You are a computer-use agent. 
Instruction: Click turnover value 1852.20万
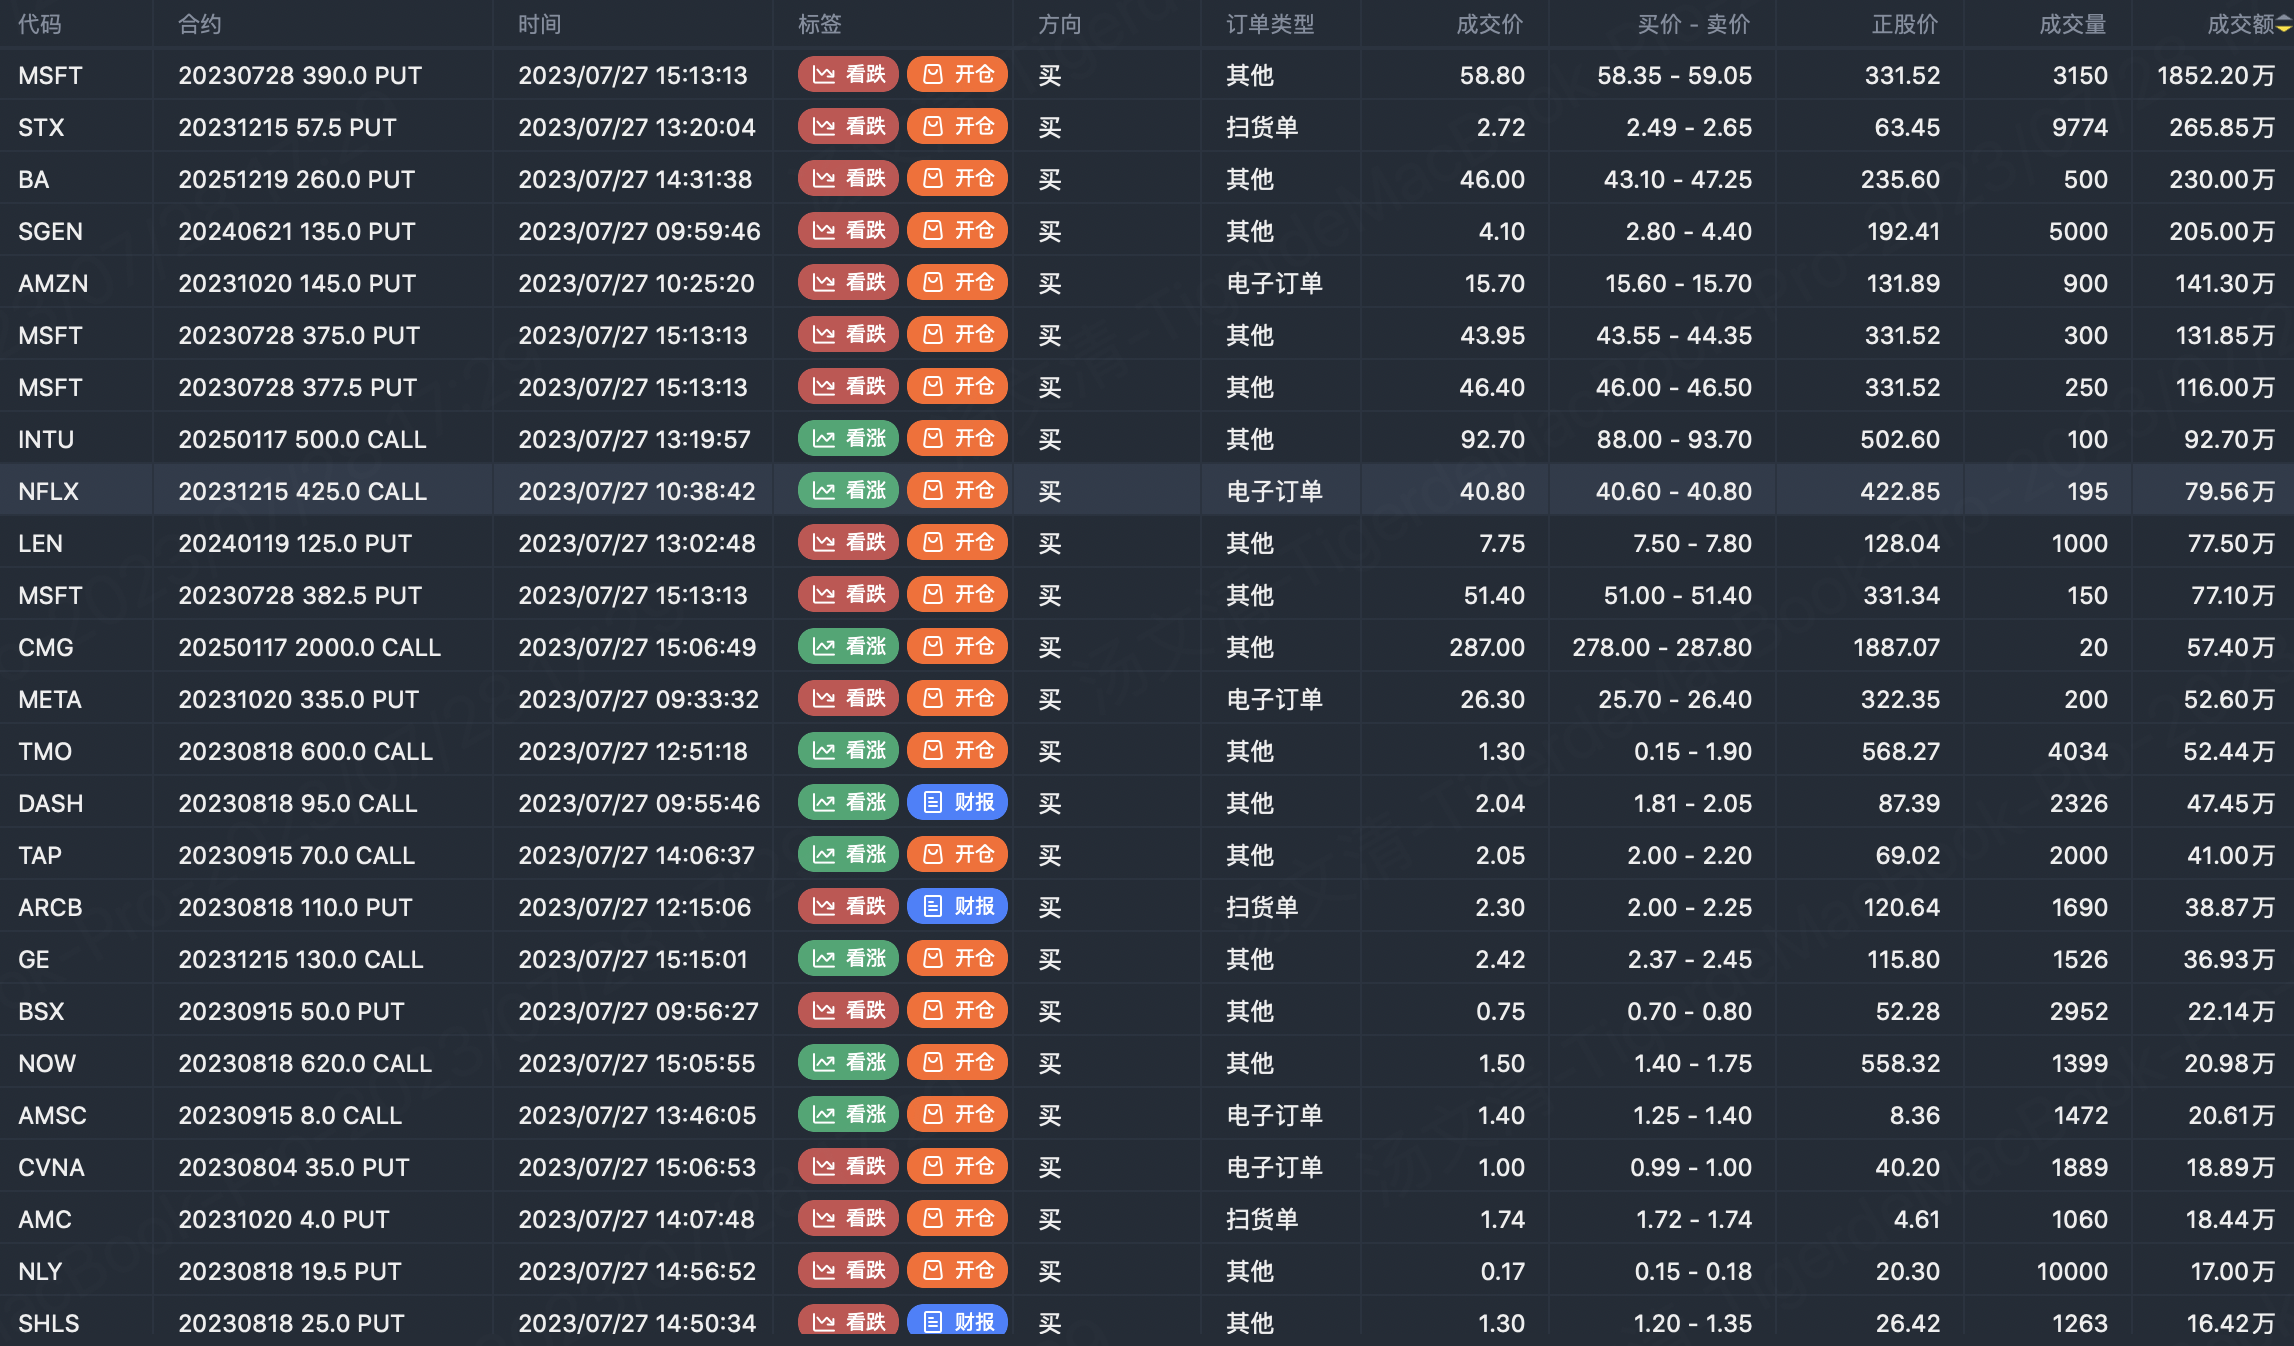(2216, 75)
